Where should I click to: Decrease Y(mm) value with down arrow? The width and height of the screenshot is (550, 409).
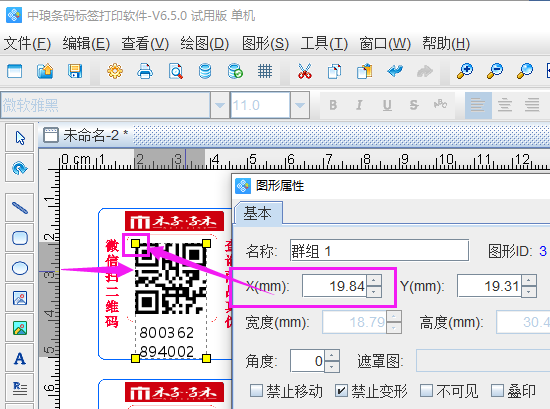(x=529, y=292)
